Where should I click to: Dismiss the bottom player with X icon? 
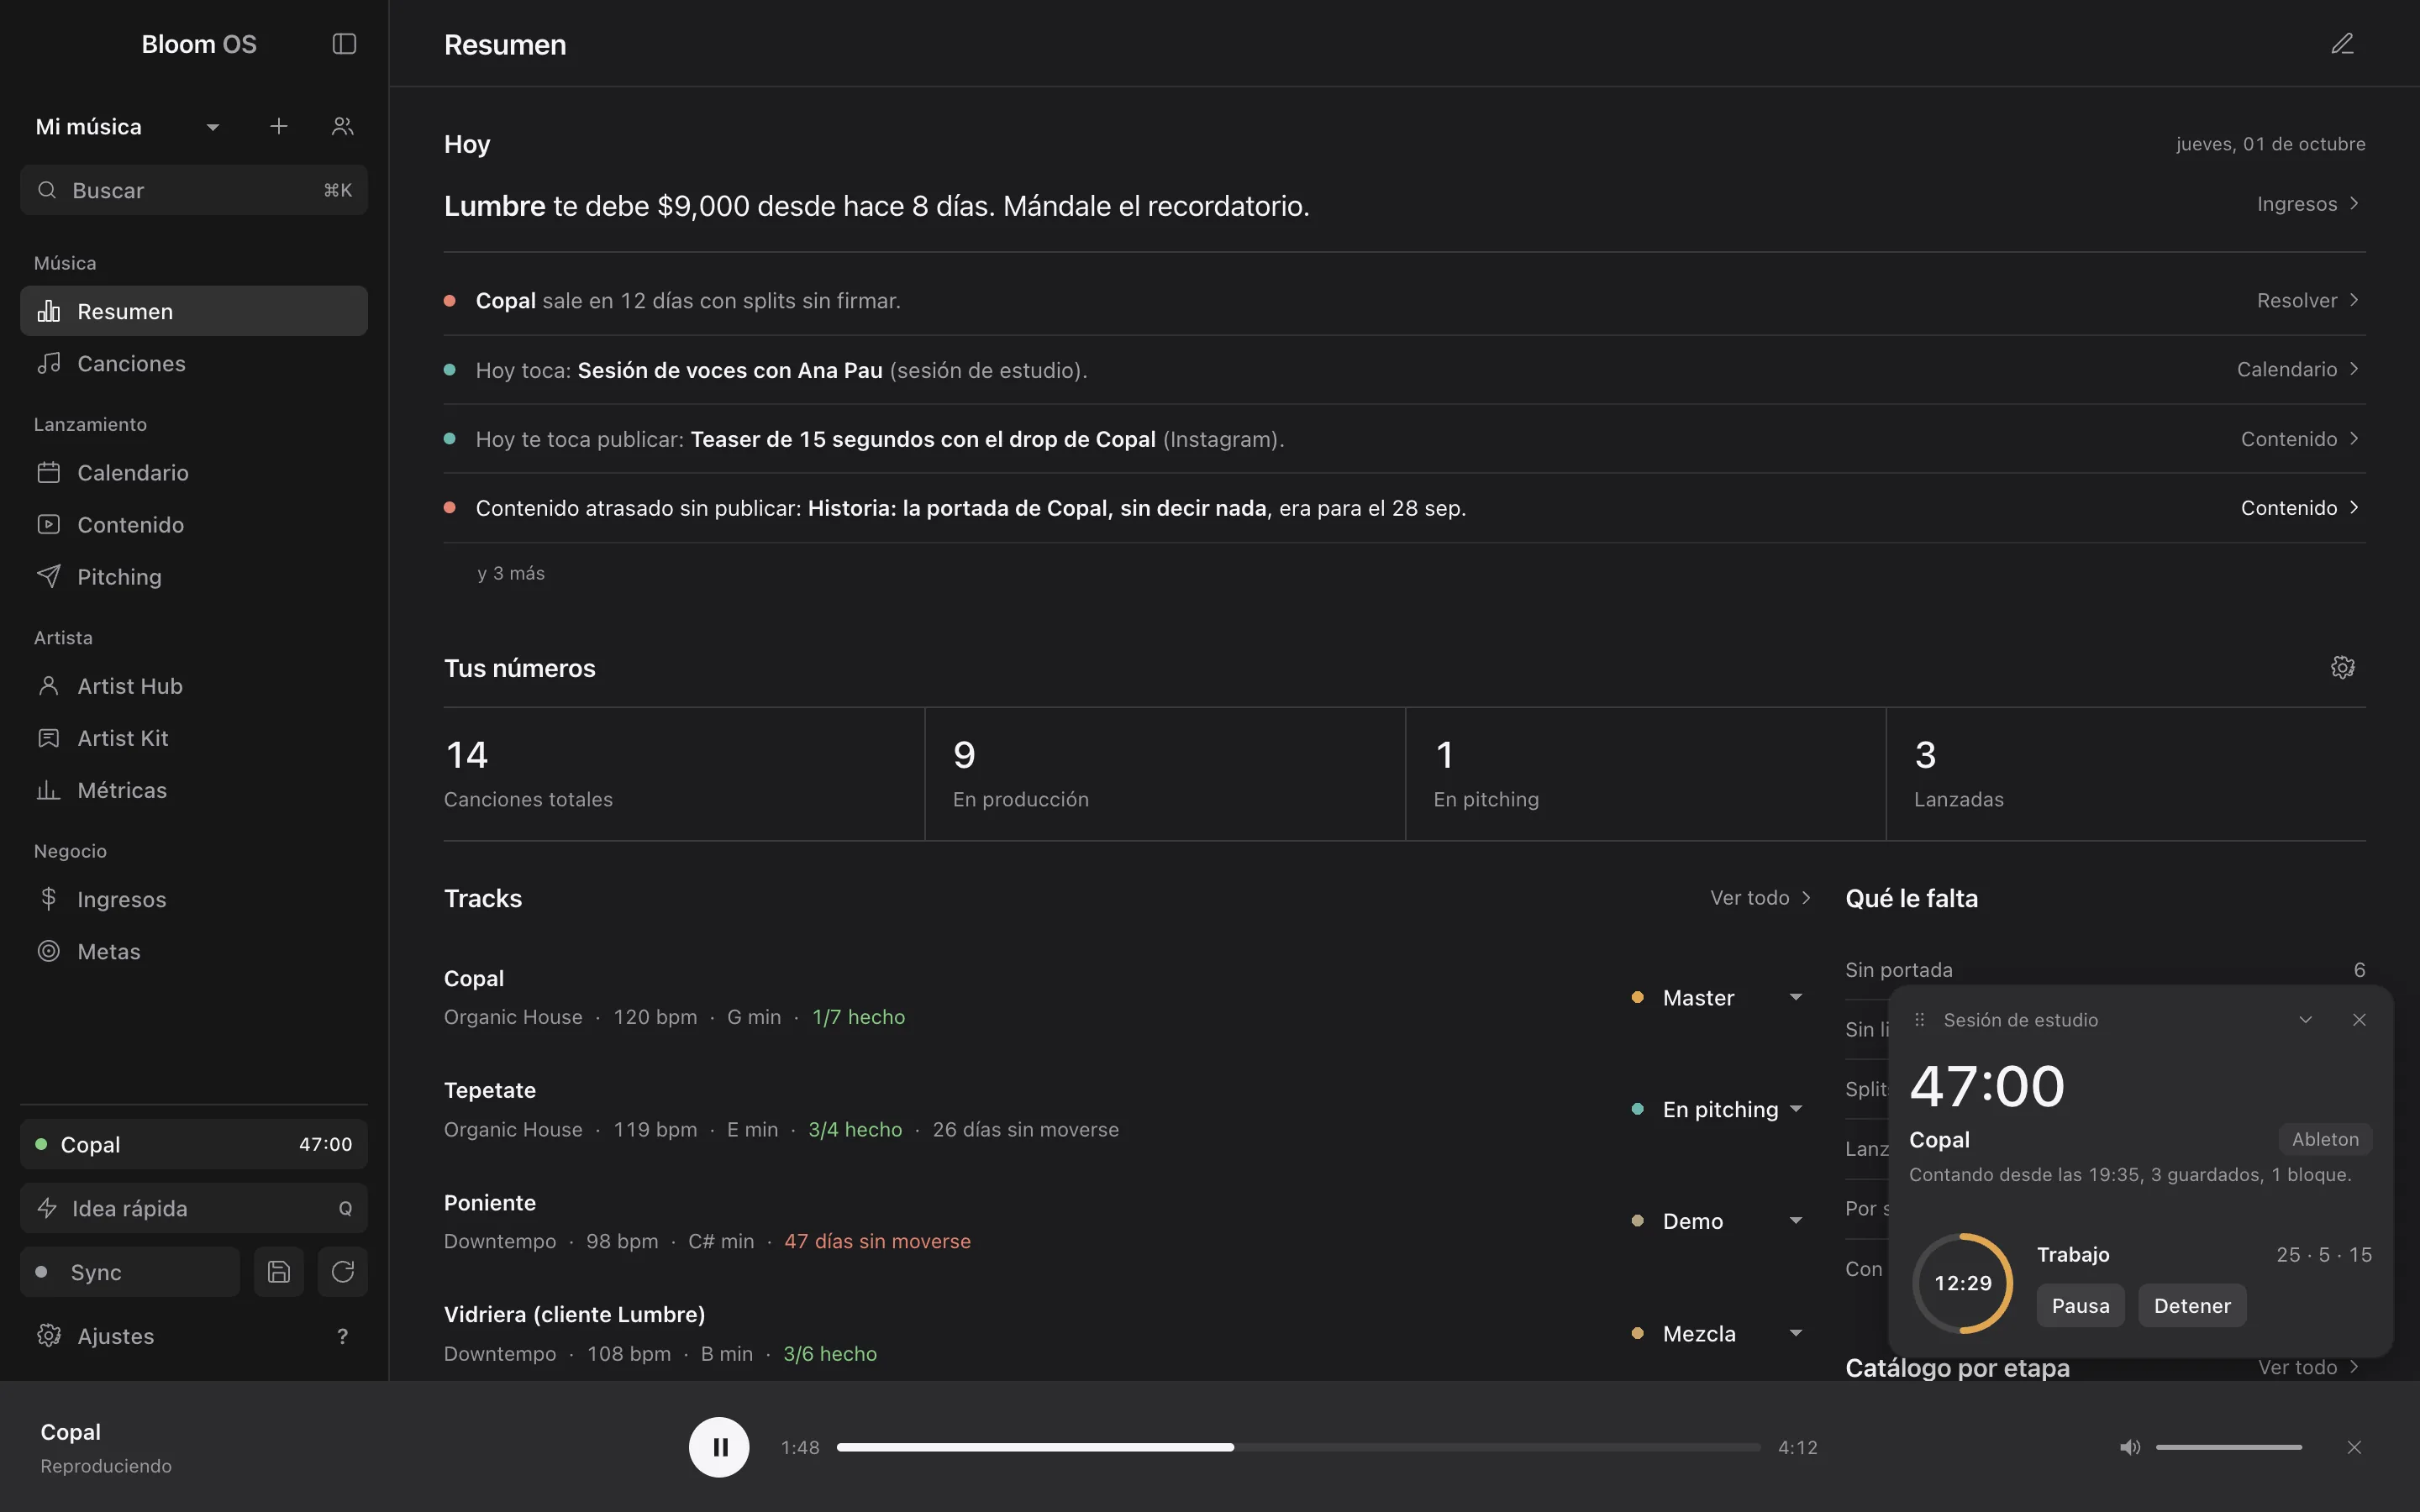click(2354, 1447)
